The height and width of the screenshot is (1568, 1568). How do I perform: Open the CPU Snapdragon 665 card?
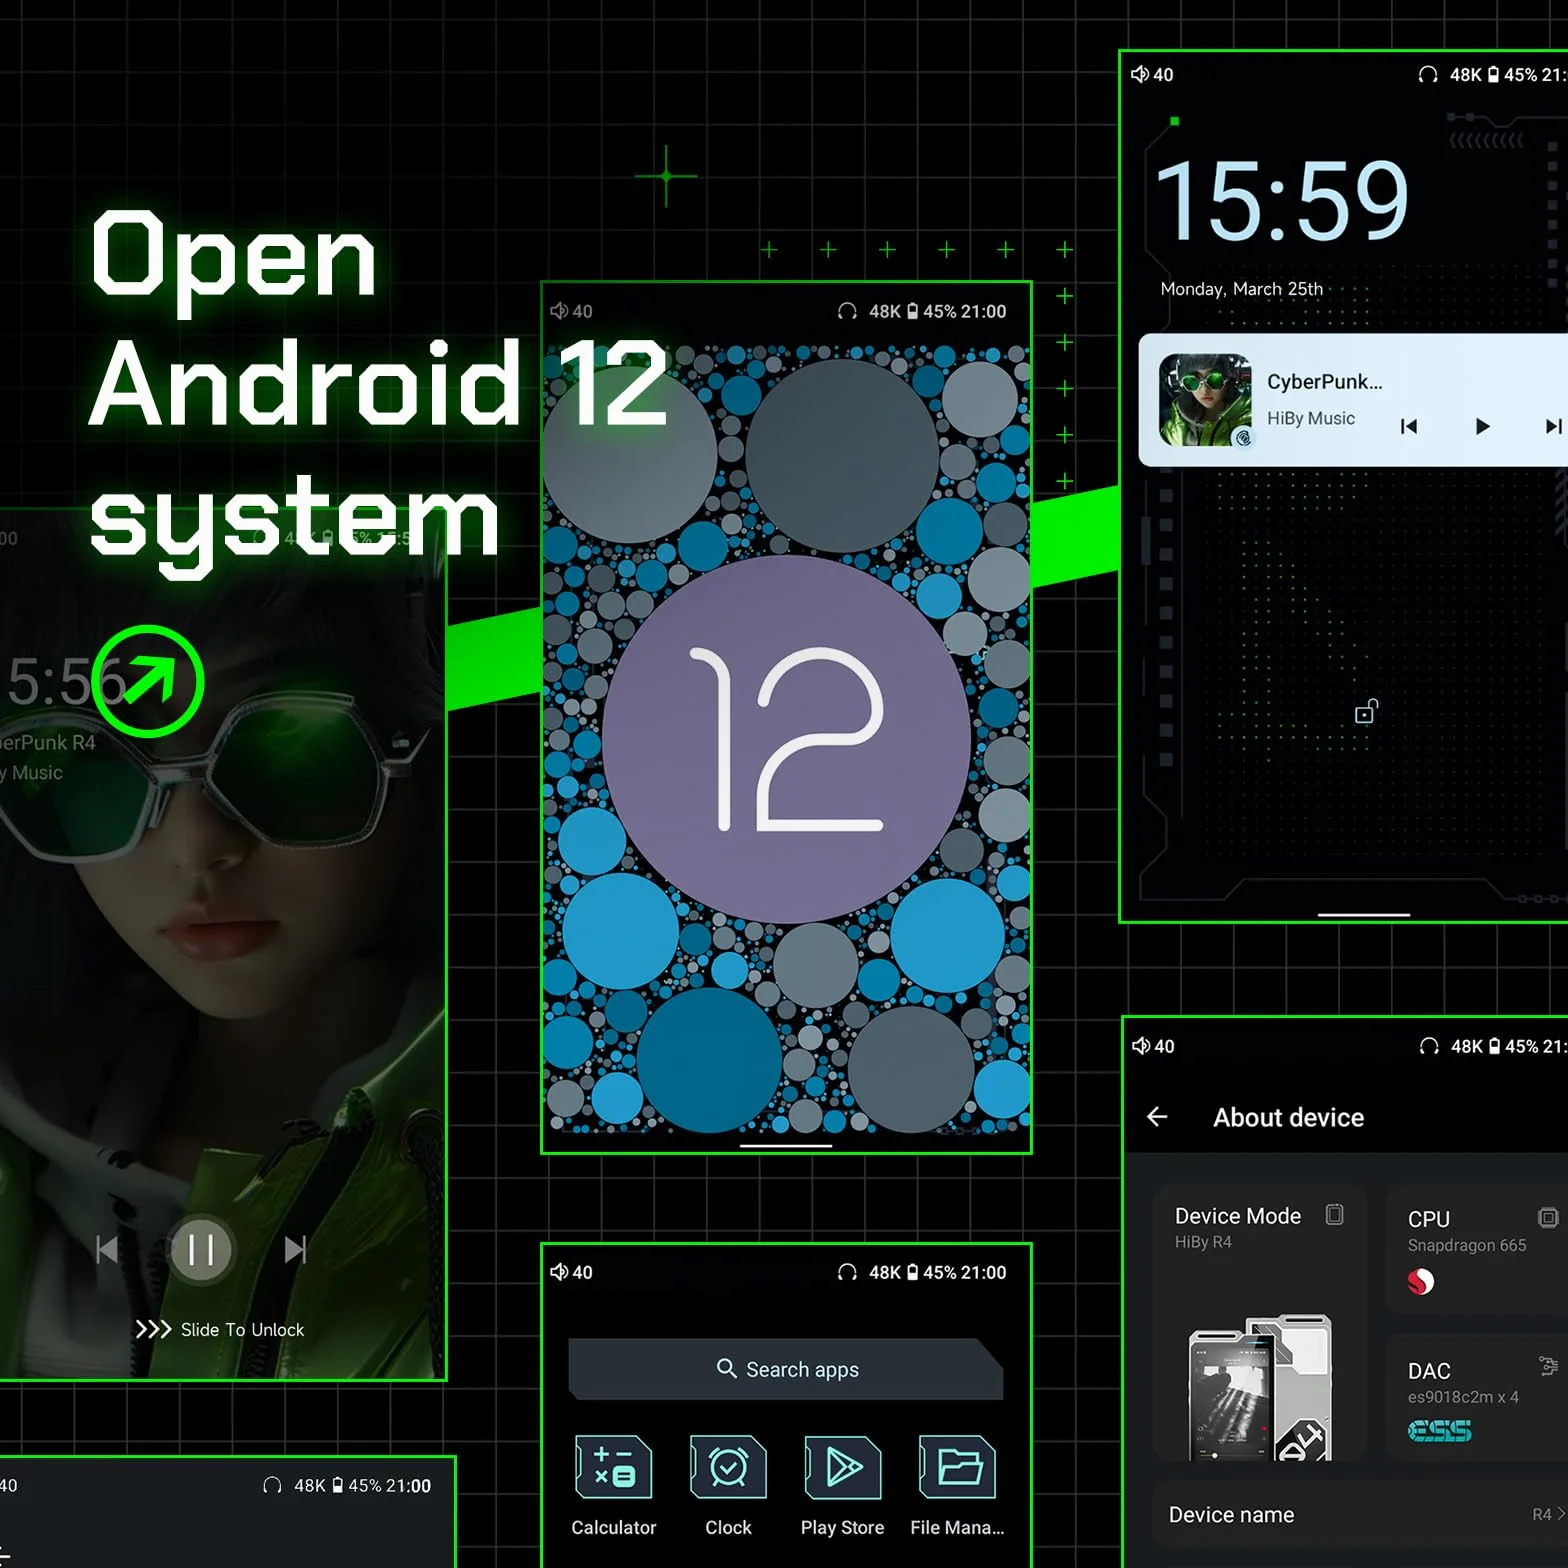click(1477, 1249)
